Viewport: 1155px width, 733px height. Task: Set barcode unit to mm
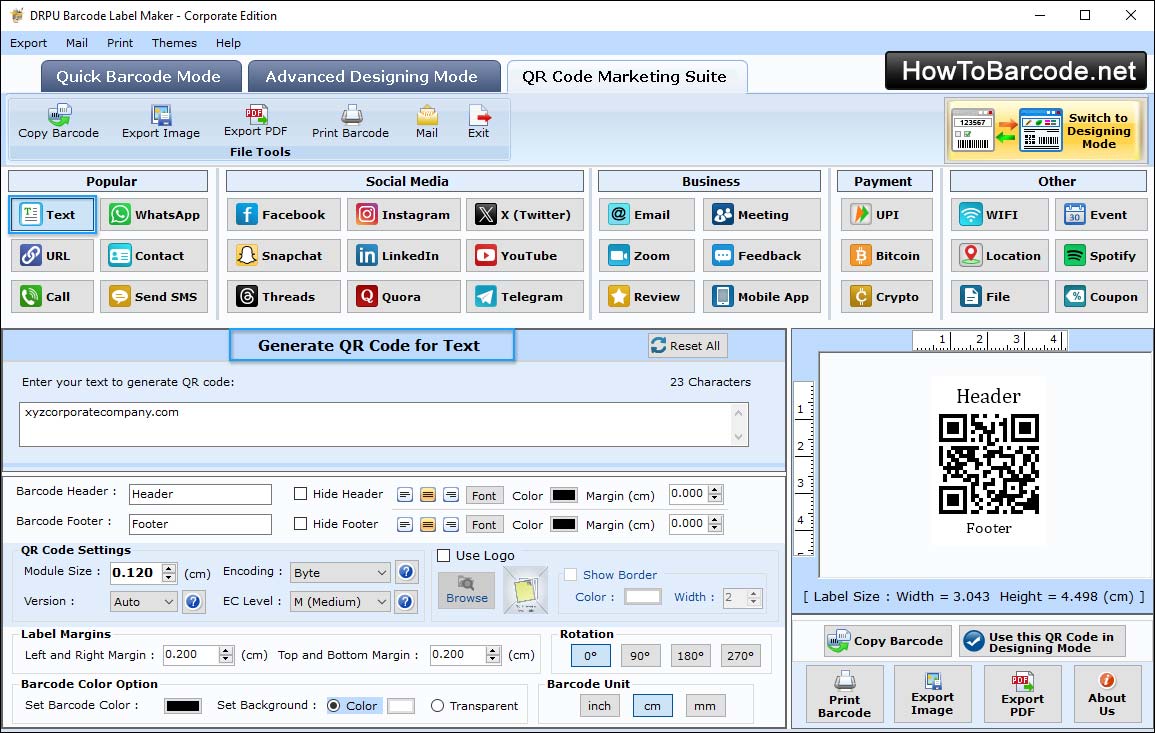705,706
